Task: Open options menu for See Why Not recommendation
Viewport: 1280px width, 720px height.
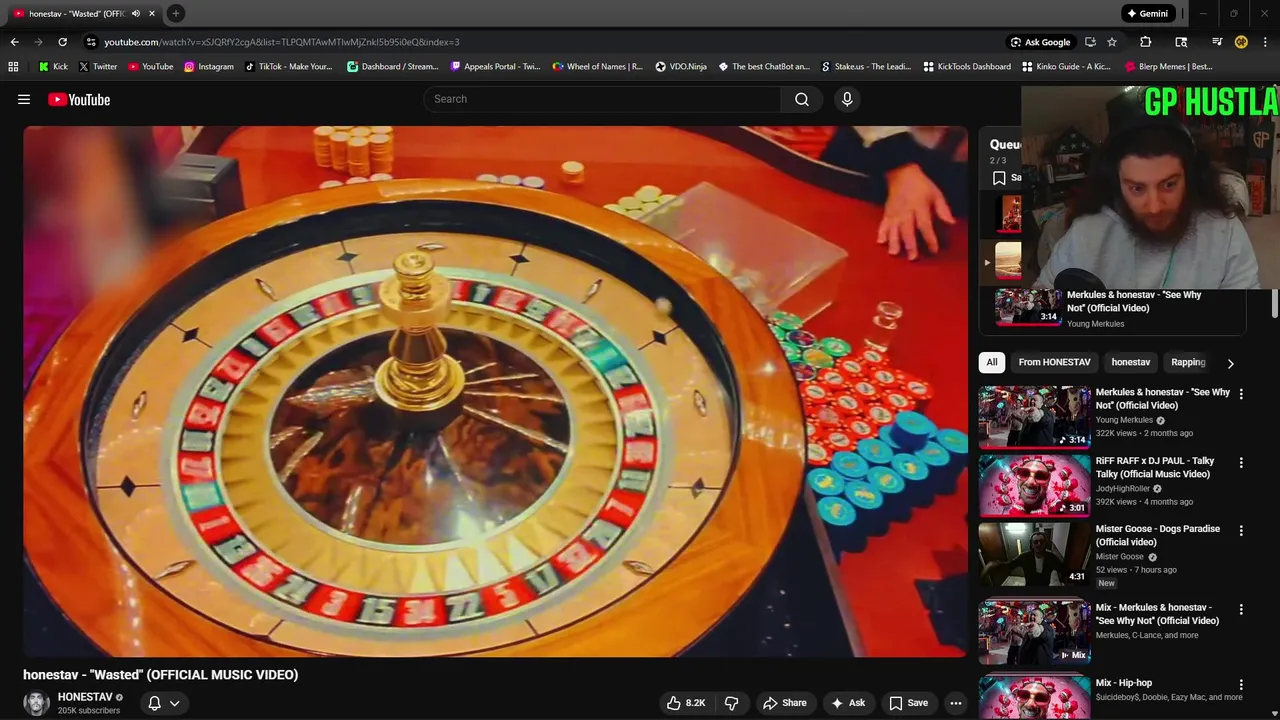Action: tap(1241, 395)
